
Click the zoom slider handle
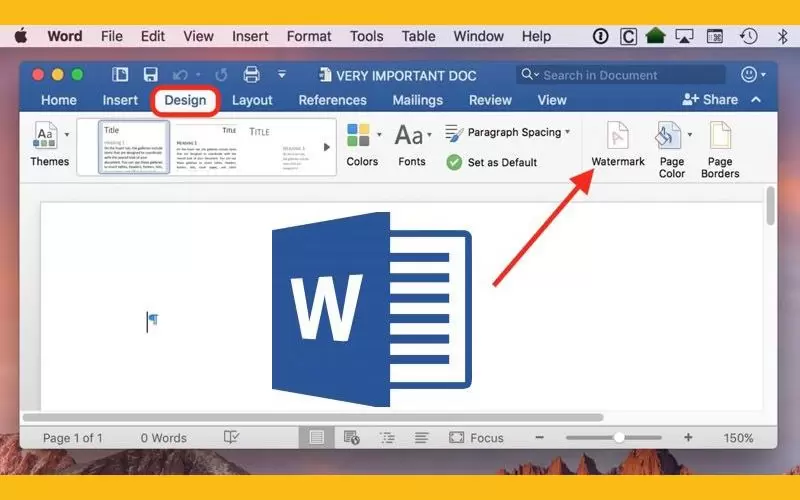(x=619, y=437)
